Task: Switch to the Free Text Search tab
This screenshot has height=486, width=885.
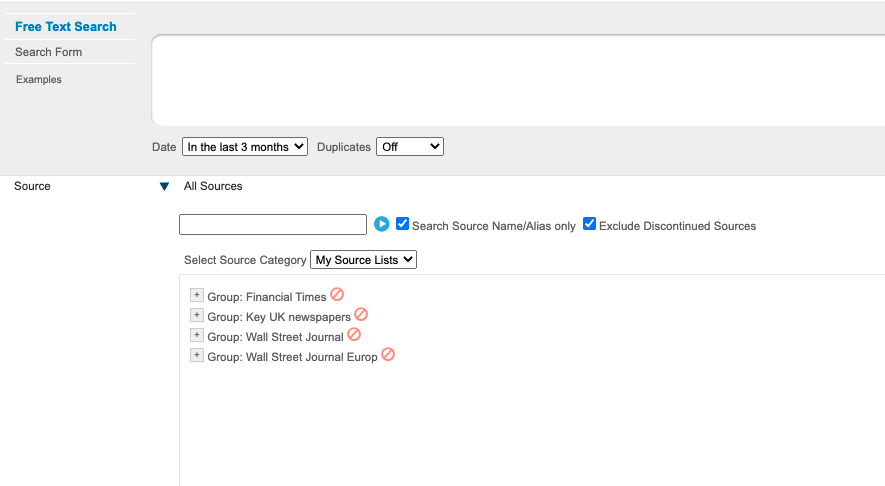Action: [x=66, y=27]
